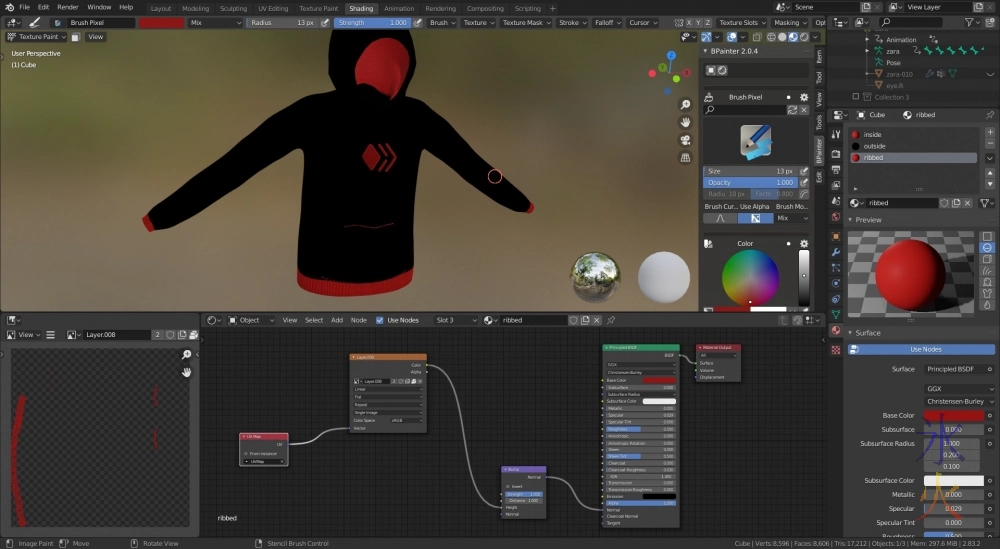Open the Mix blend mode dropdown
1000x549 pixels.
[213, 22]
